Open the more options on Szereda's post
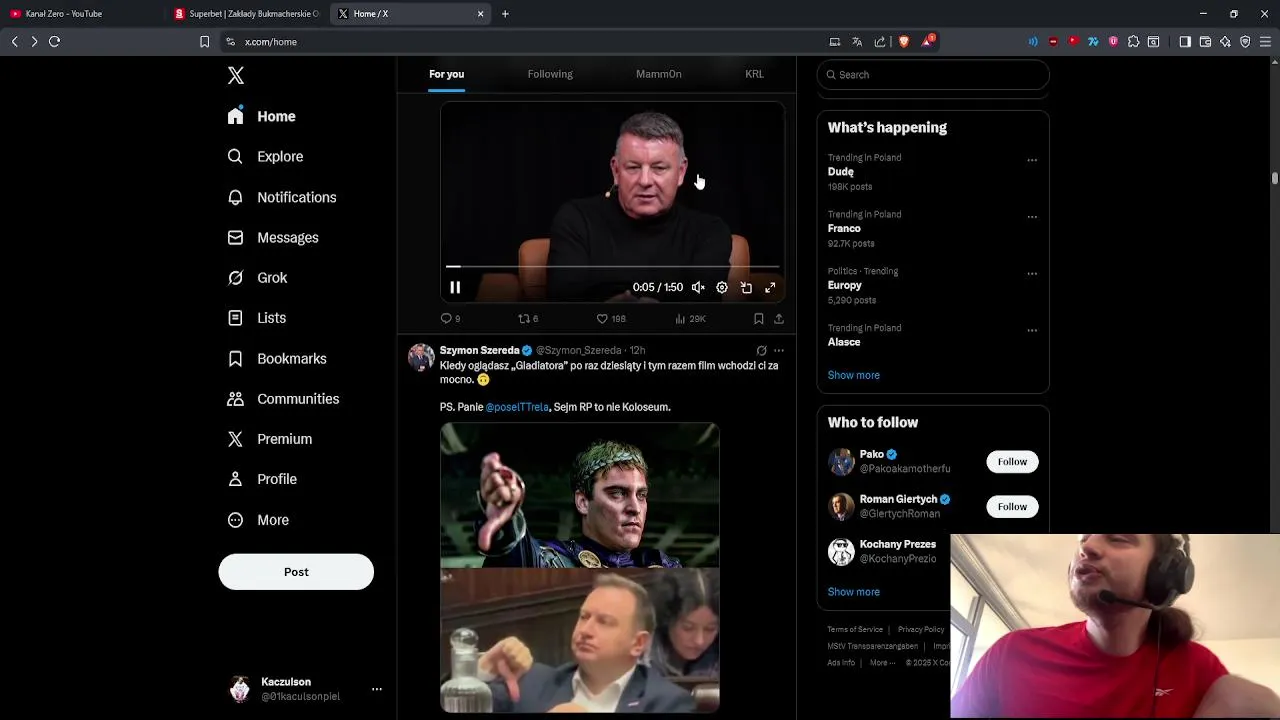The image size is (1280, 720). (x=779, y=350)
